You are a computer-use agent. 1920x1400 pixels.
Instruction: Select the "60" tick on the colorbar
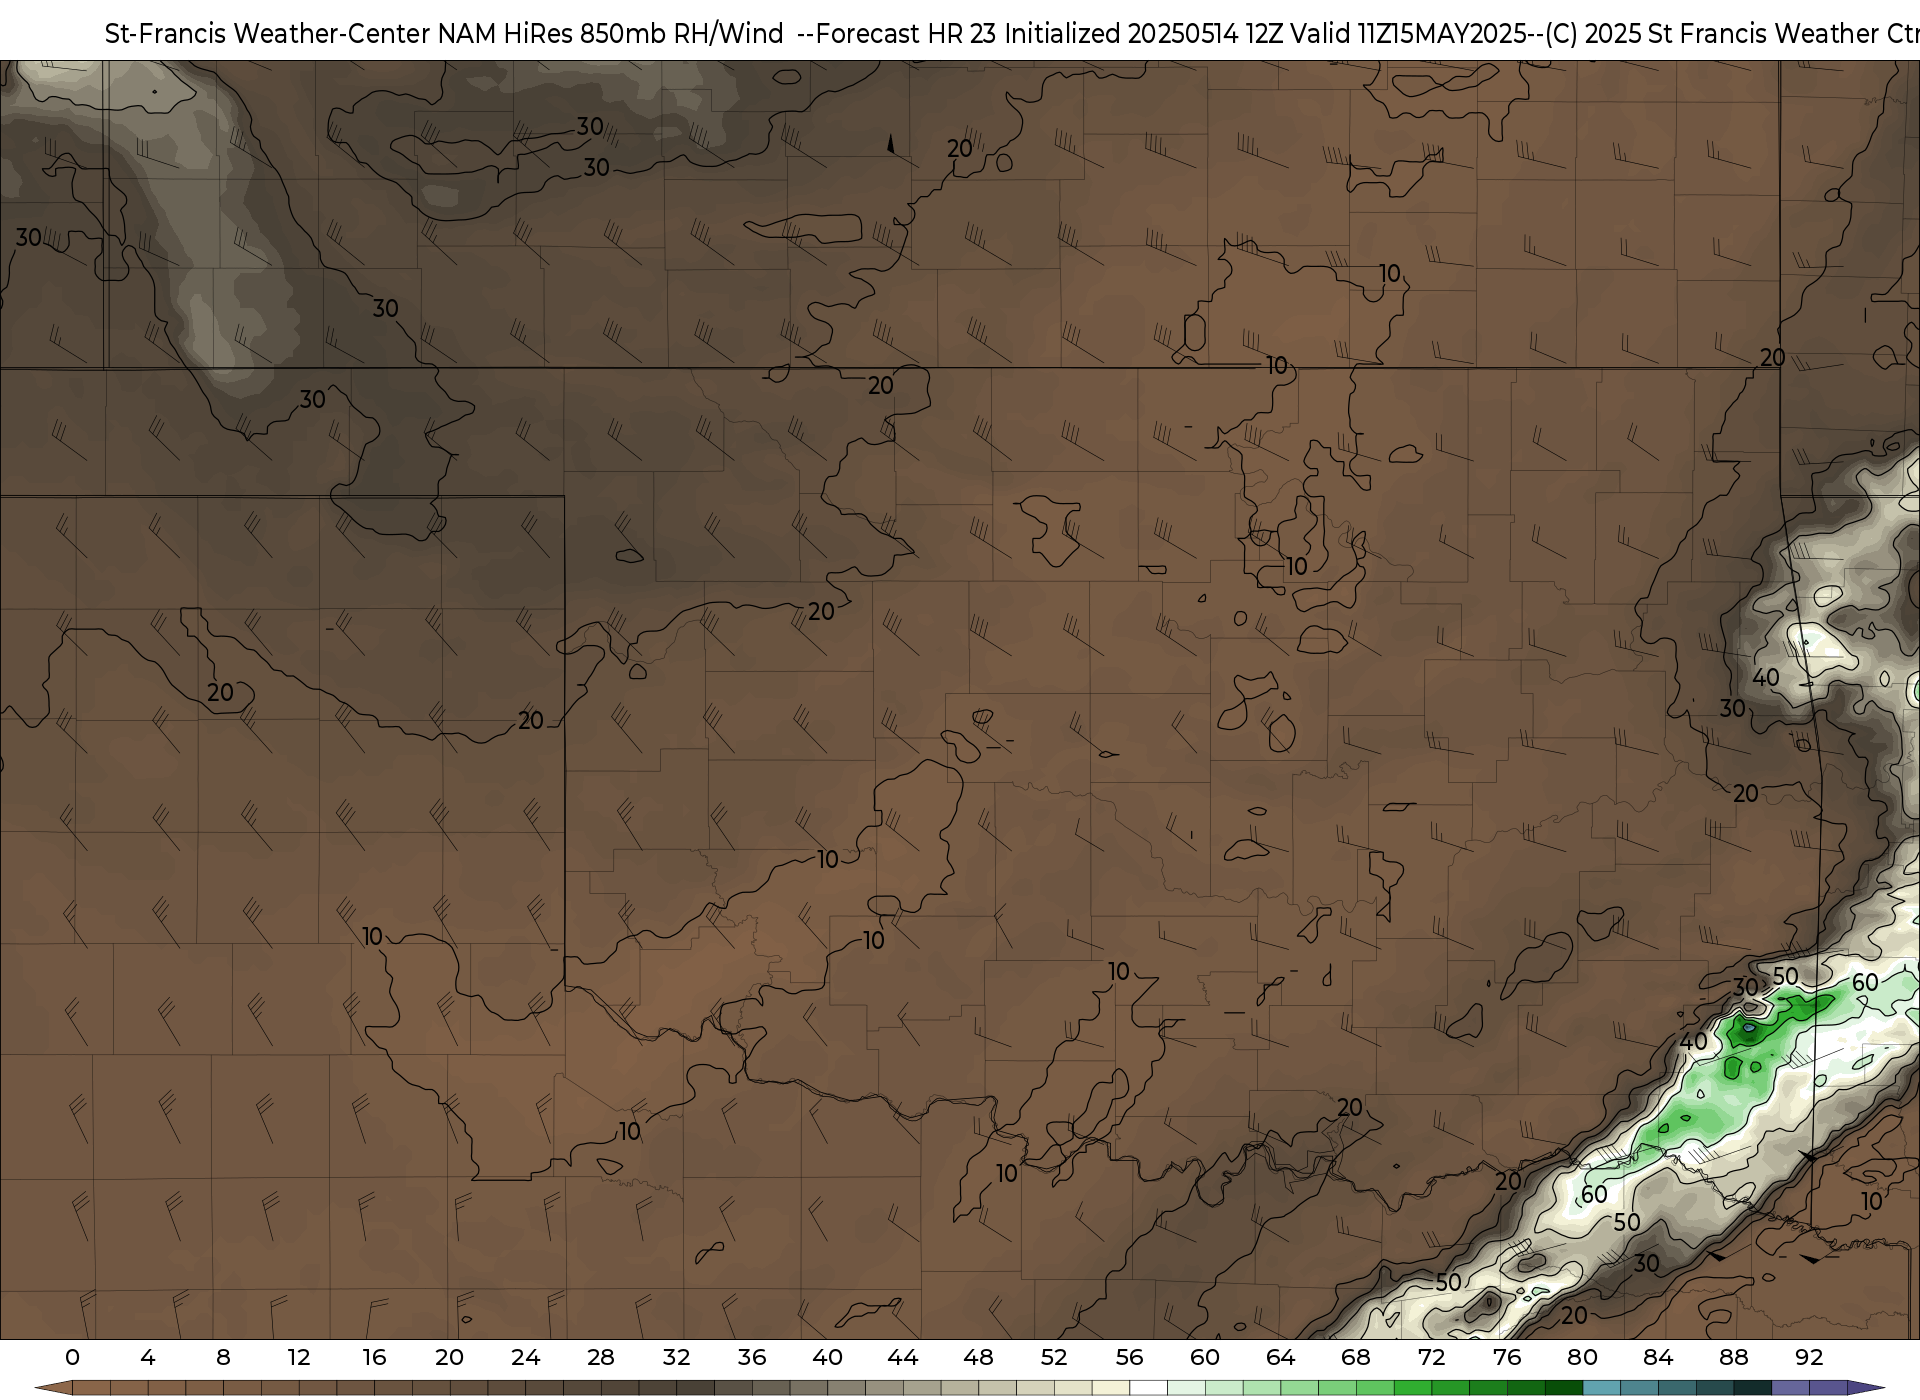pyautogui.click(x=1205, y=1358)
